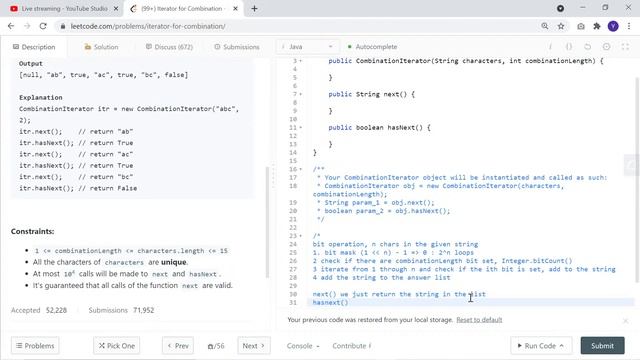This screenshot has width=640, height=360.
Task: Click 'public boolean hasNext() {' line
Action: pyautogui.click(x=379, y=128)
